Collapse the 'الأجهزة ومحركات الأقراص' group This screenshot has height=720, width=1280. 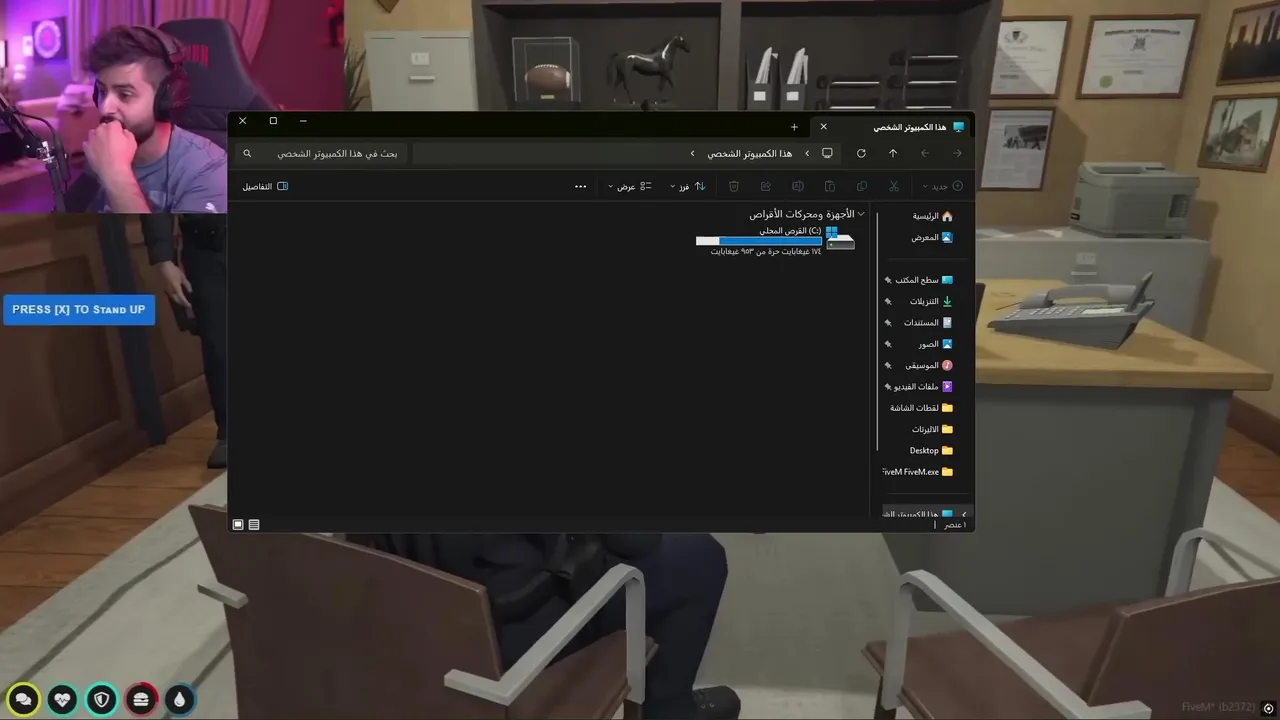(x=861, y=214)
